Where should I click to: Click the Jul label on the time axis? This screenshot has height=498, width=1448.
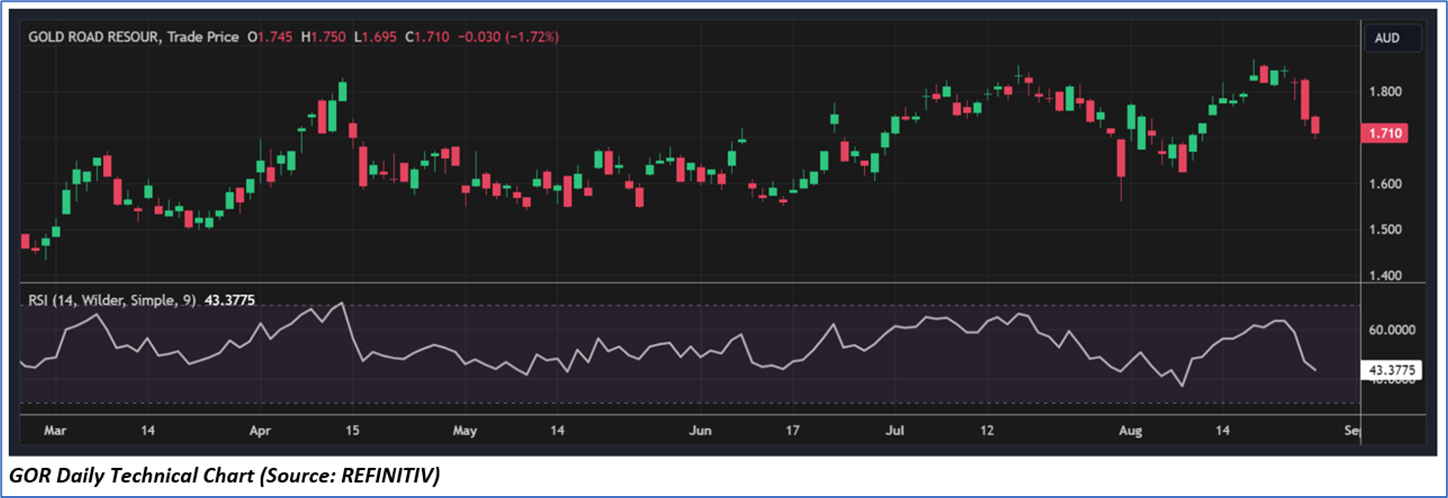coord(895,430)
